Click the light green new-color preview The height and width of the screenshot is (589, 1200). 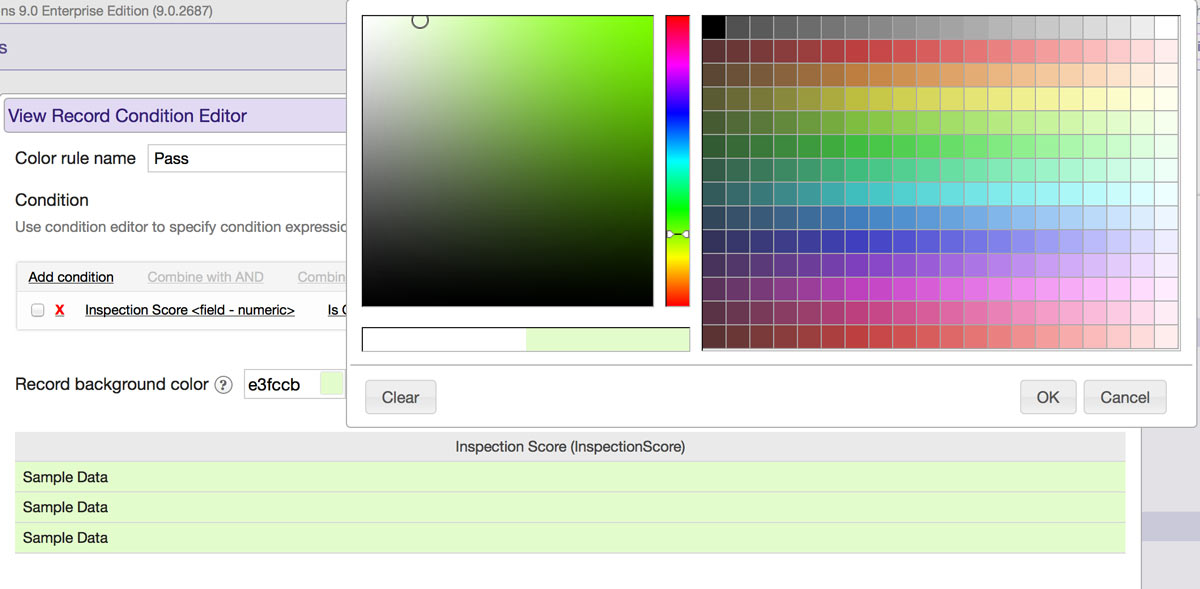click(x=607, y=340)
